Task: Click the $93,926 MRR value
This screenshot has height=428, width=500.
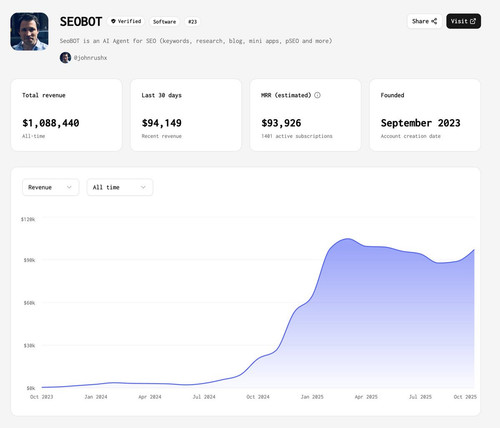Action: (x=281, y=123)
